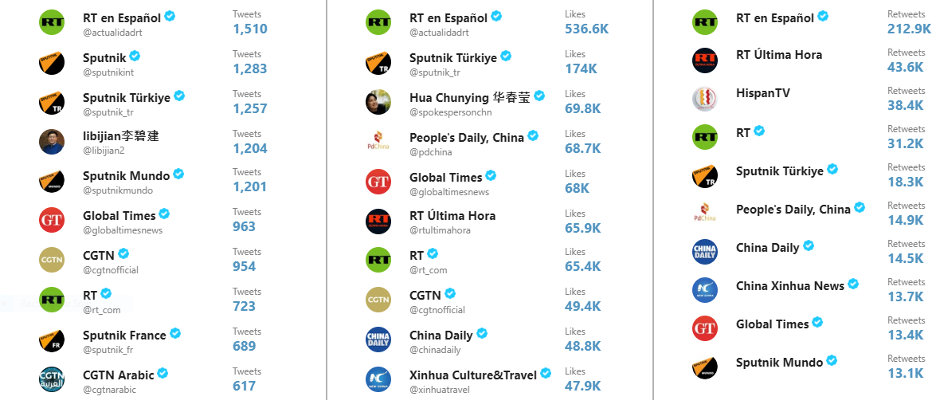
Task: Select the 212.9K retweets figure
Action: 909,29
